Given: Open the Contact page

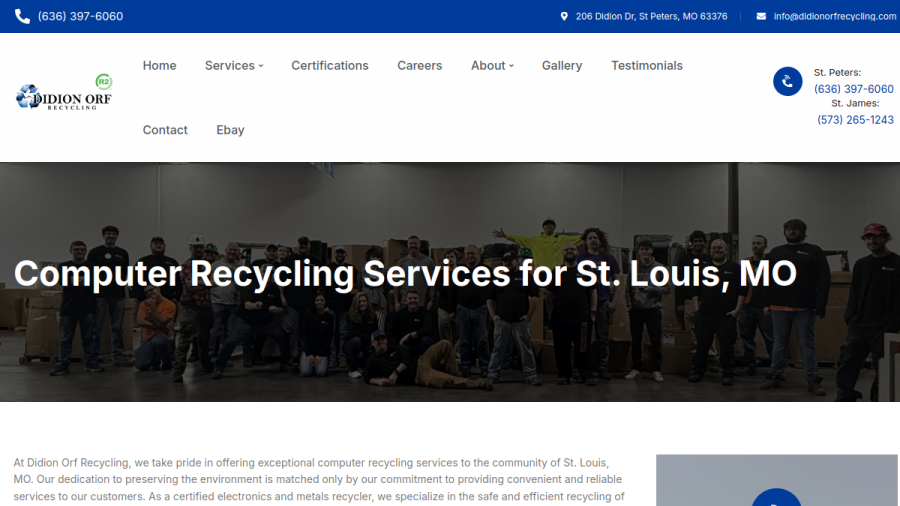Looking at the screenshot, I should (165, 130).
